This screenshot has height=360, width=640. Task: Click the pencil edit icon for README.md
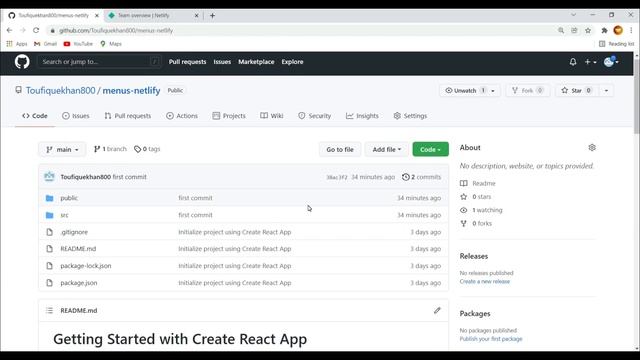(437, 310)
